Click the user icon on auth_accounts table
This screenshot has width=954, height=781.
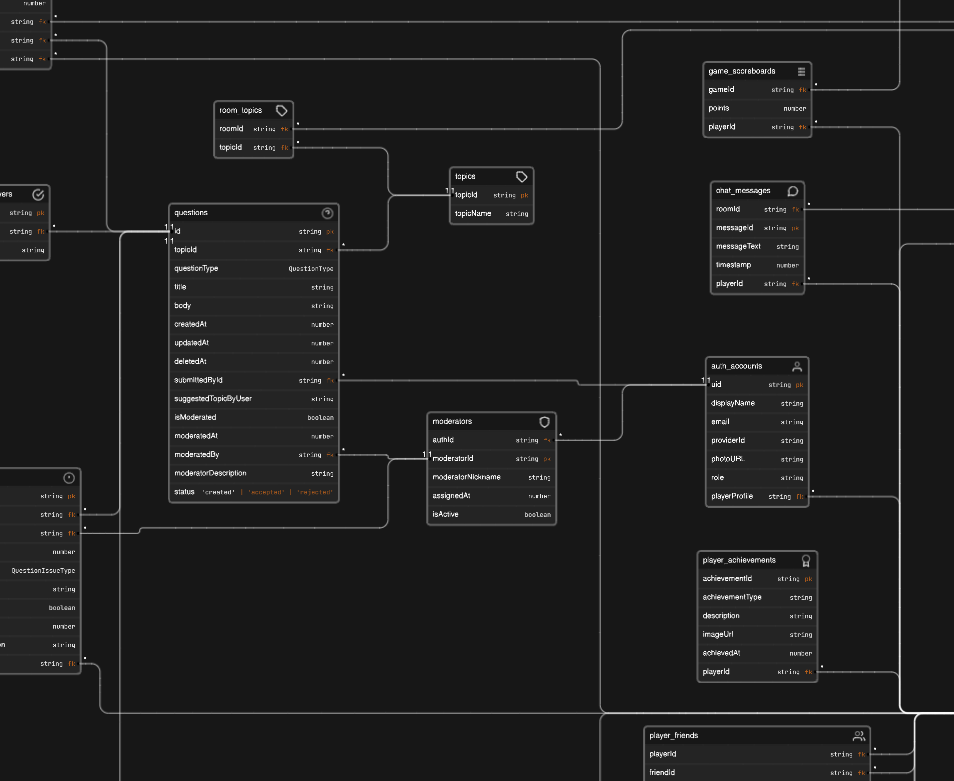point(797,367)
